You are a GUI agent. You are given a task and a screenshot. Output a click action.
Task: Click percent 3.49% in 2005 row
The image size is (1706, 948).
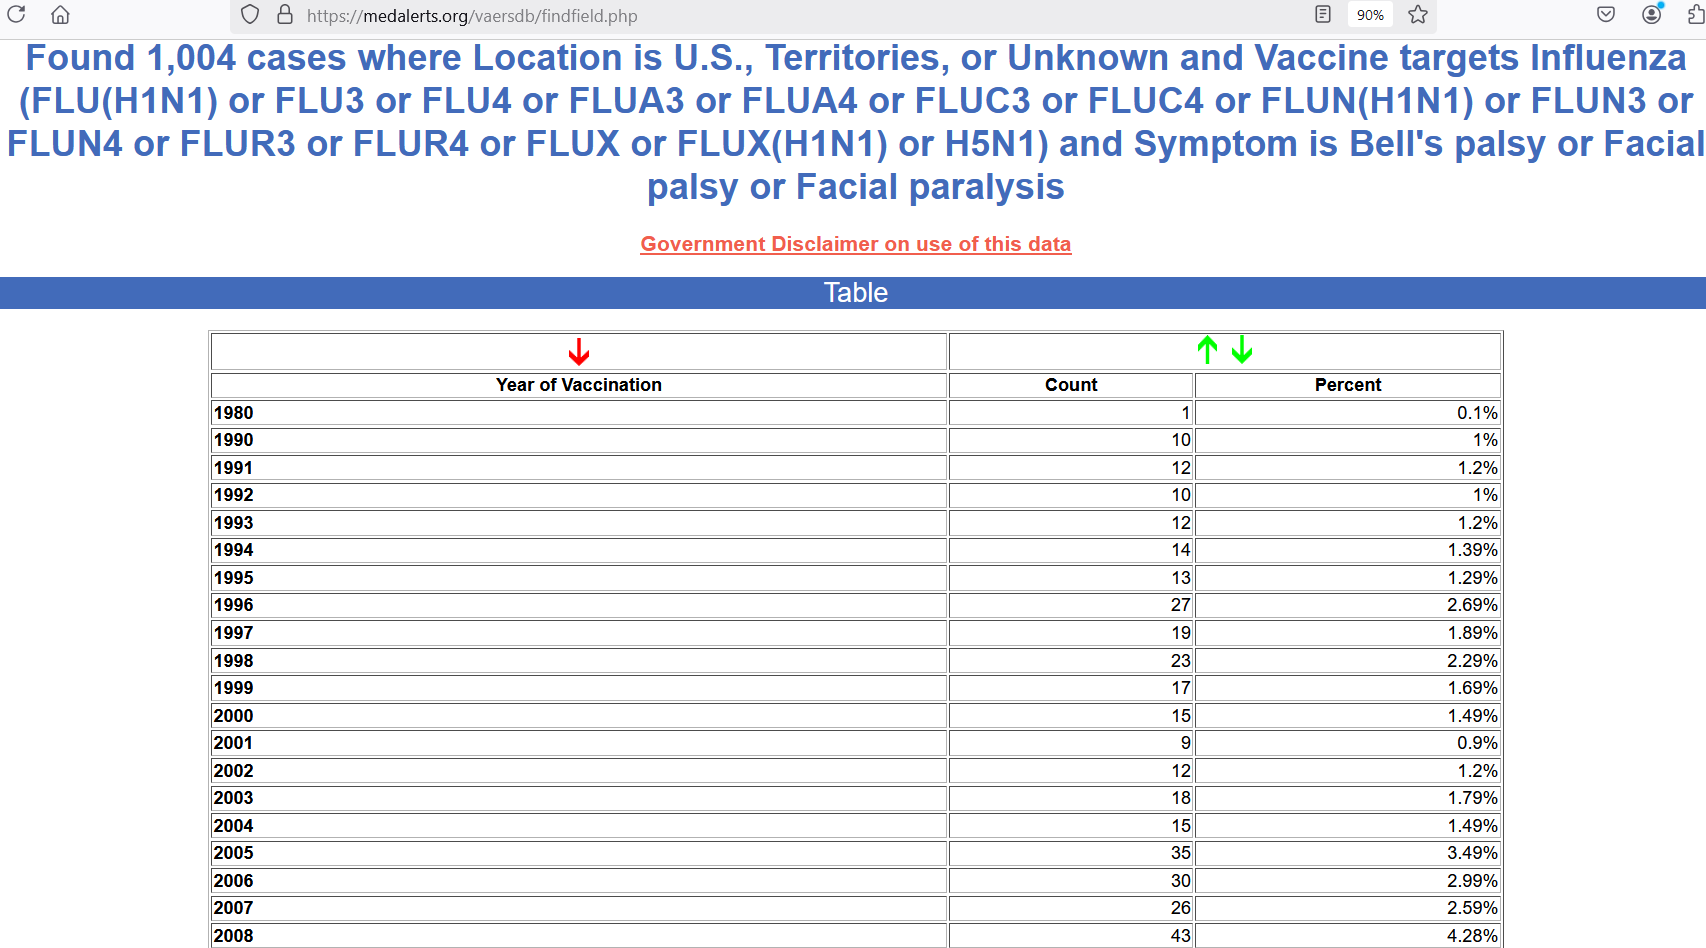(1472, 853)
